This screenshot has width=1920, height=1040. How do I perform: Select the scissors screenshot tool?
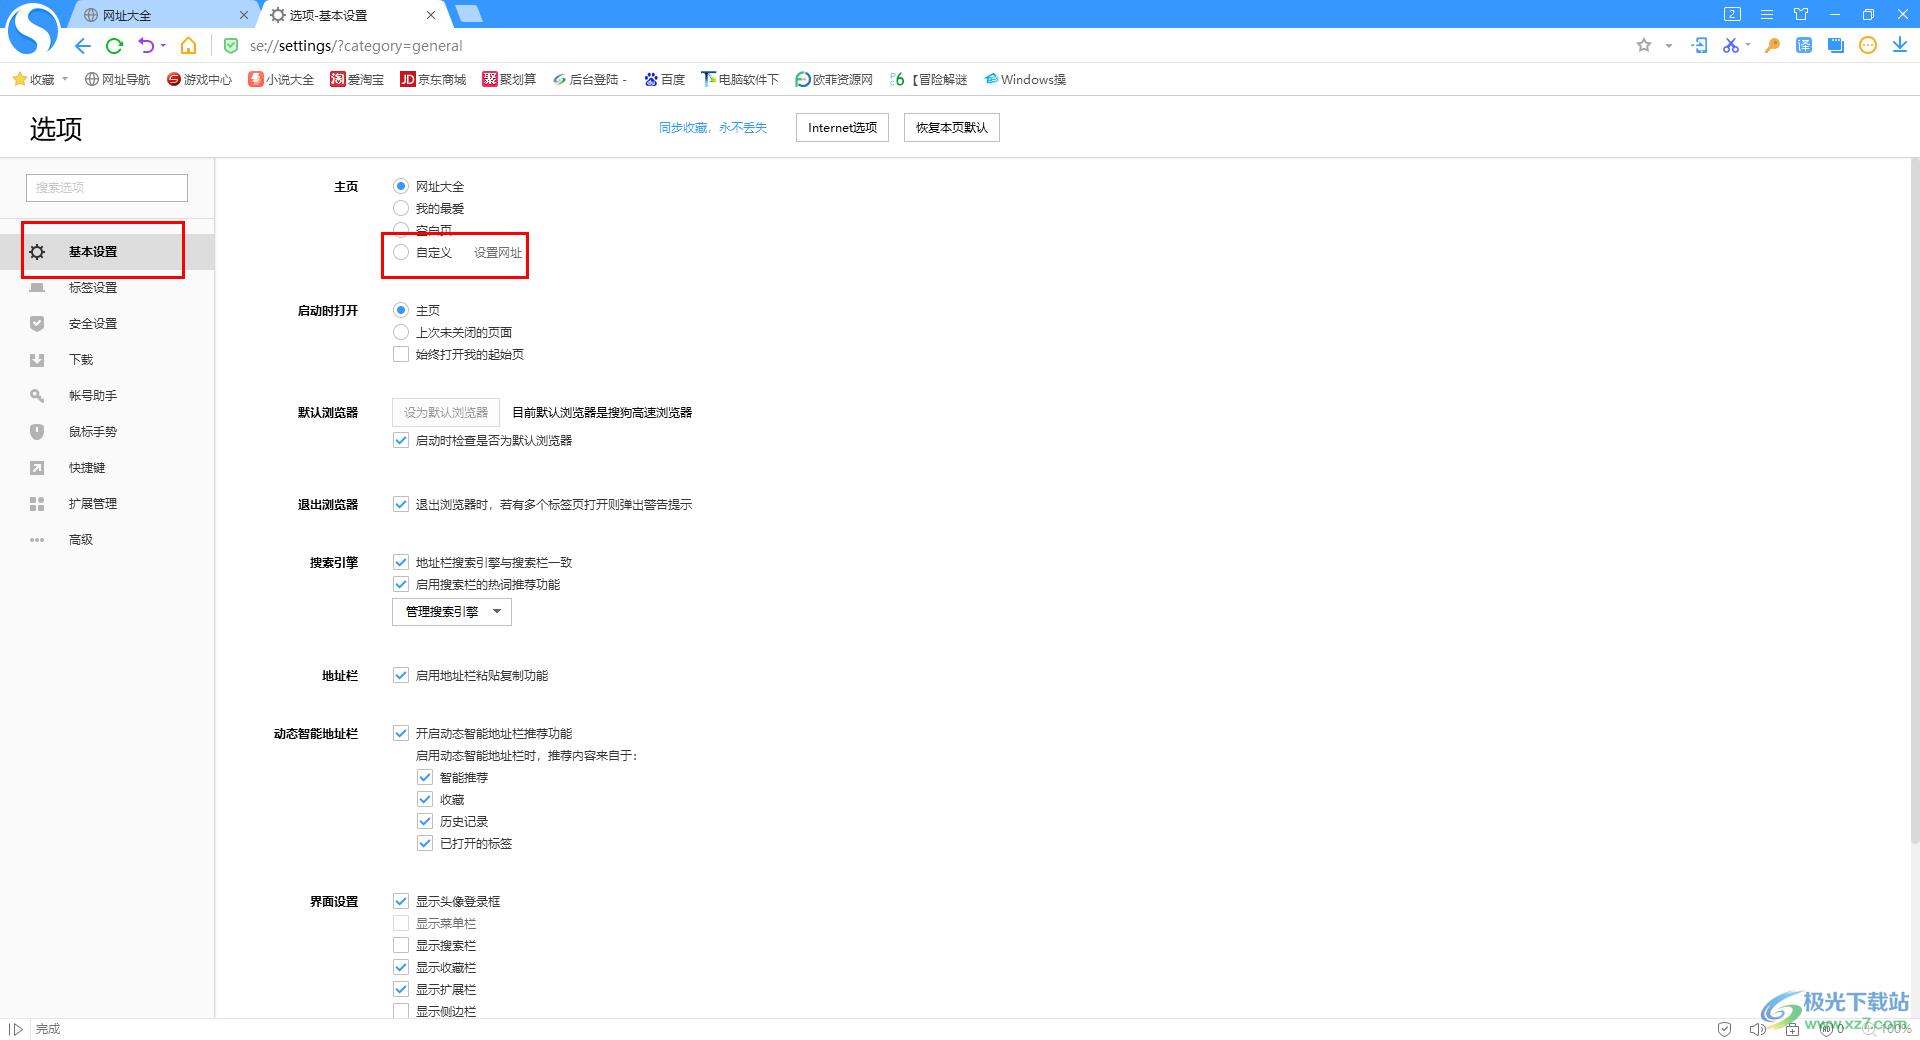[x=1730, y=45]
